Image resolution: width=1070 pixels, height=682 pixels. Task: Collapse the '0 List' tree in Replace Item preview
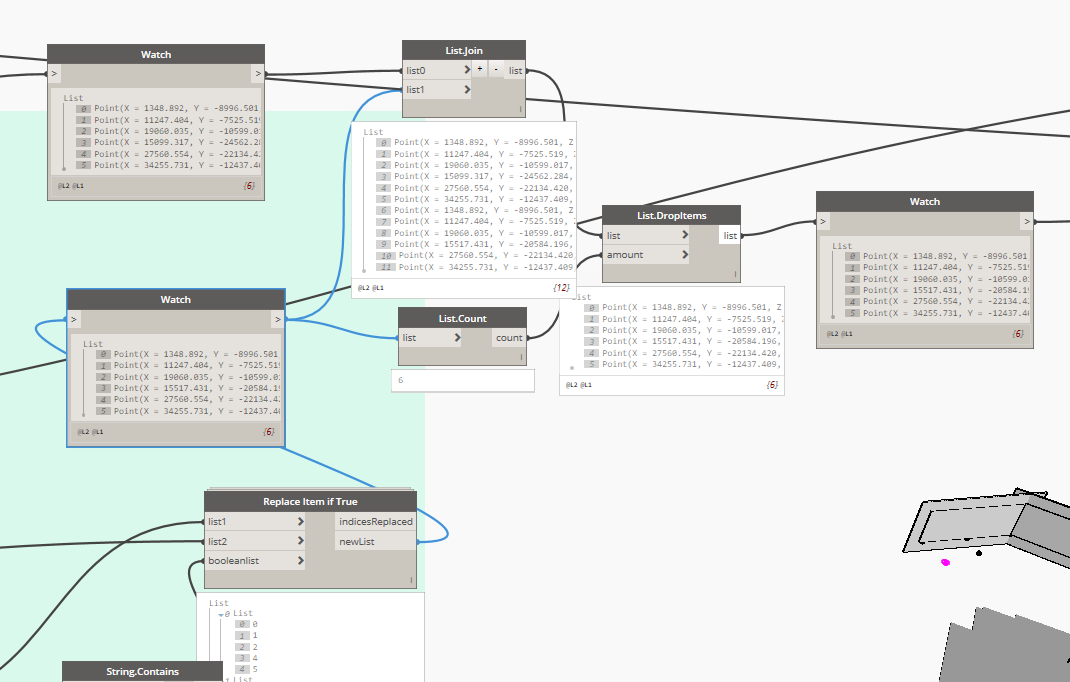tap(220, 614)
